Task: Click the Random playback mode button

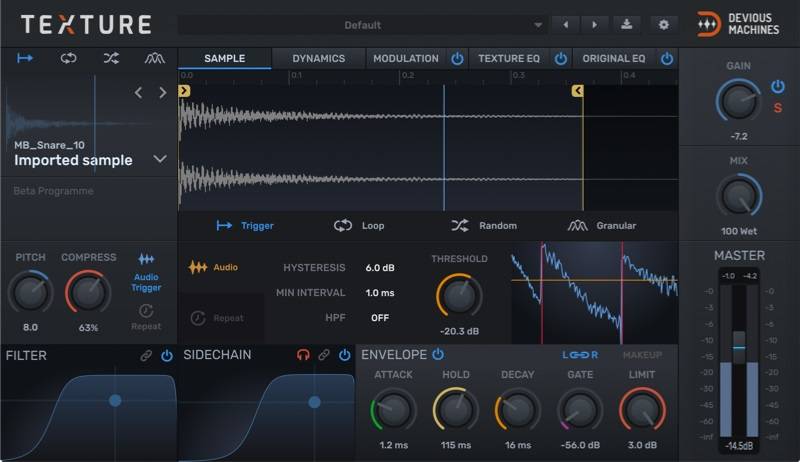Action: [484, 226]
